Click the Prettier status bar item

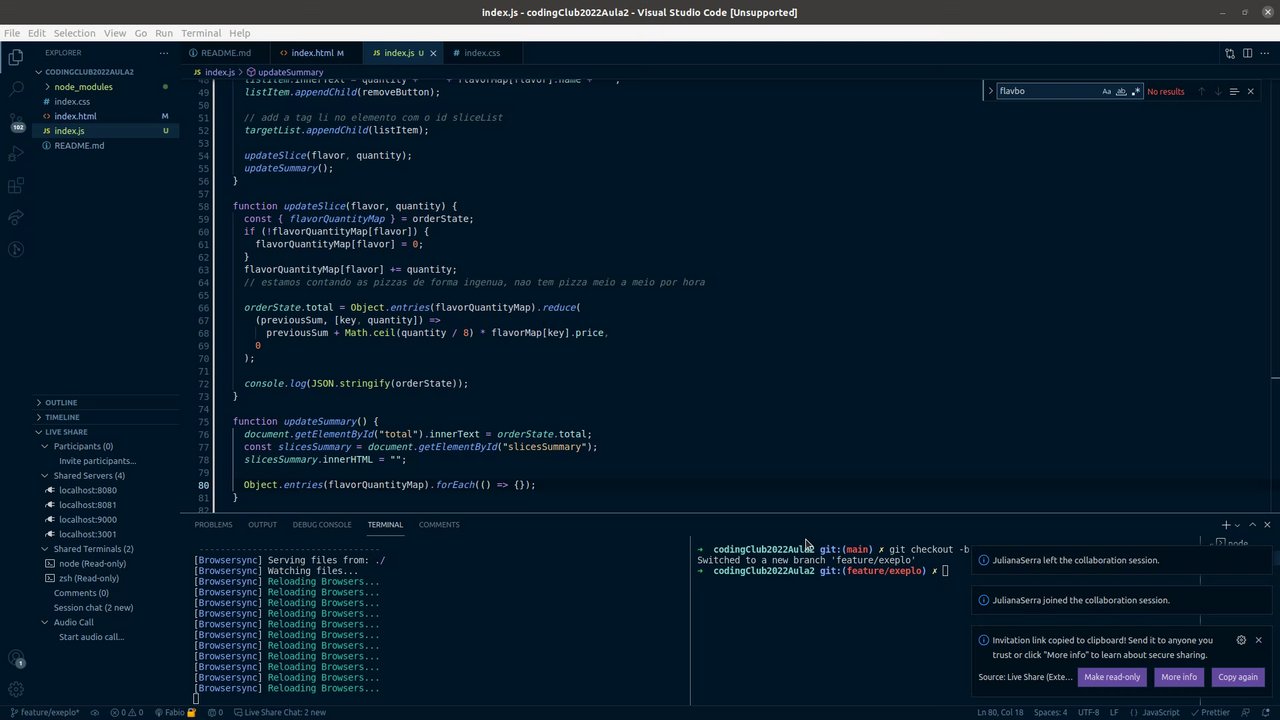click(x=1210, y=713)
